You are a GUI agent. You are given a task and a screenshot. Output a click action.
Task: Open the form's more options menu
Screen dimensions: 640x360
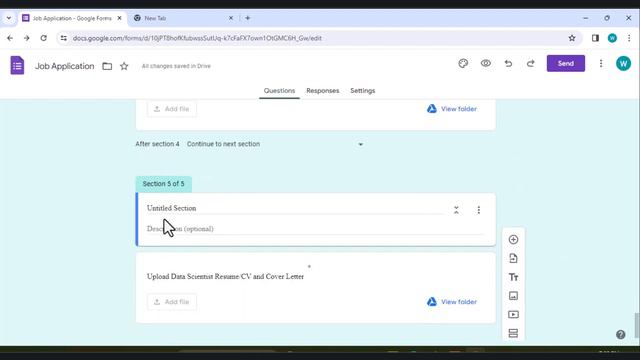[601, 64]
